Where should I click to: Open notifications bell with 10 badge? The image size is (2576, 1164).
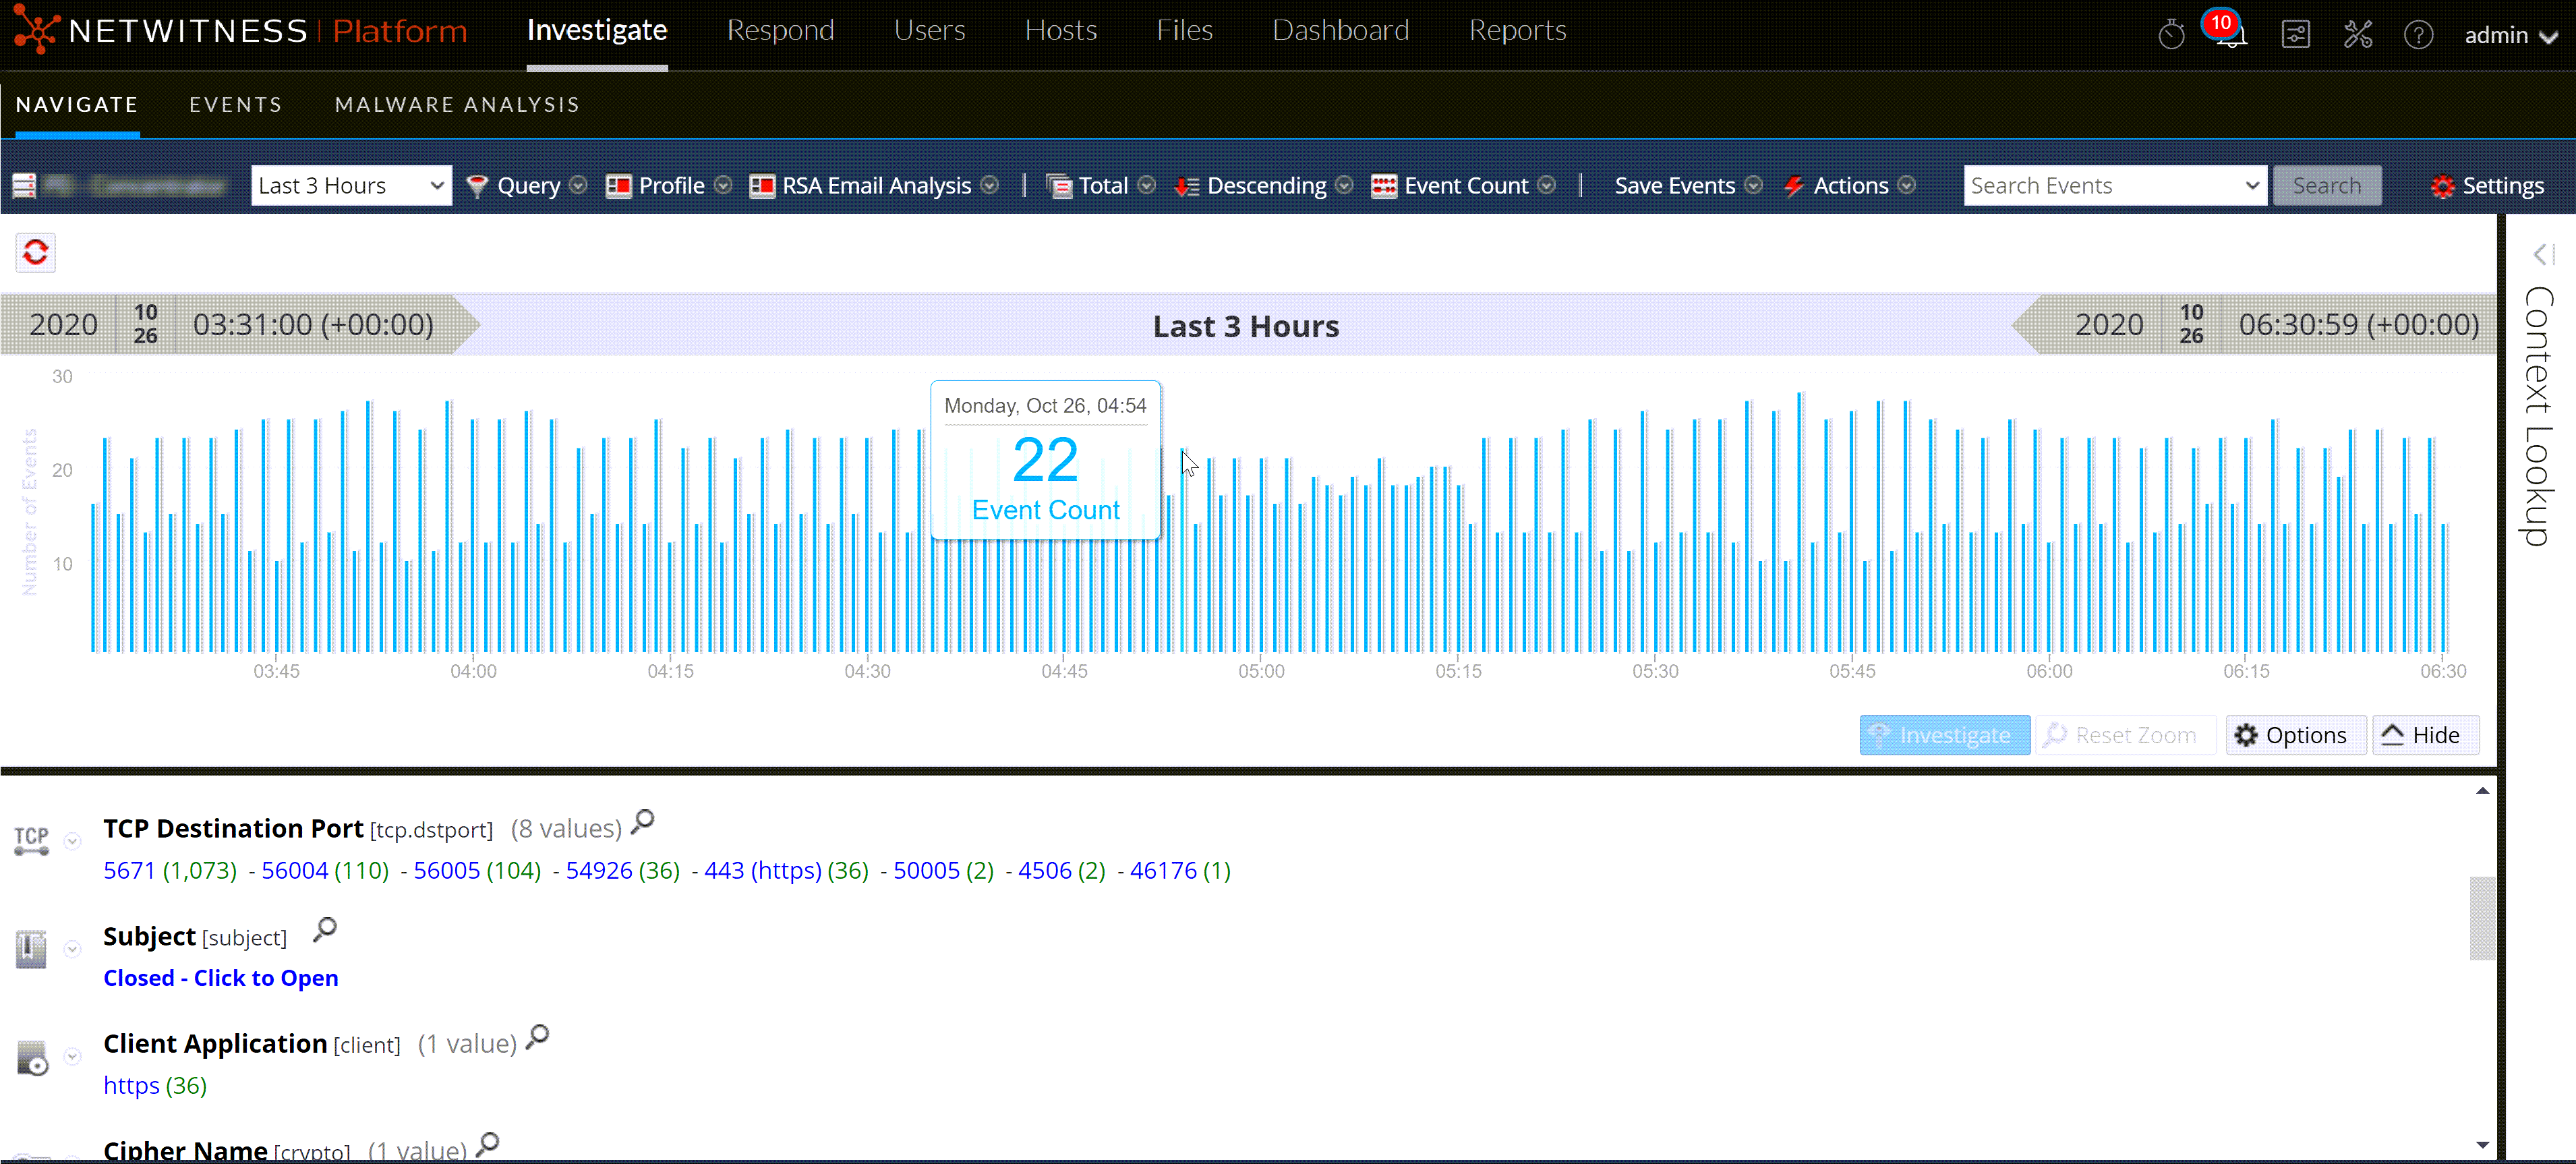click(x=2229, y=34)
